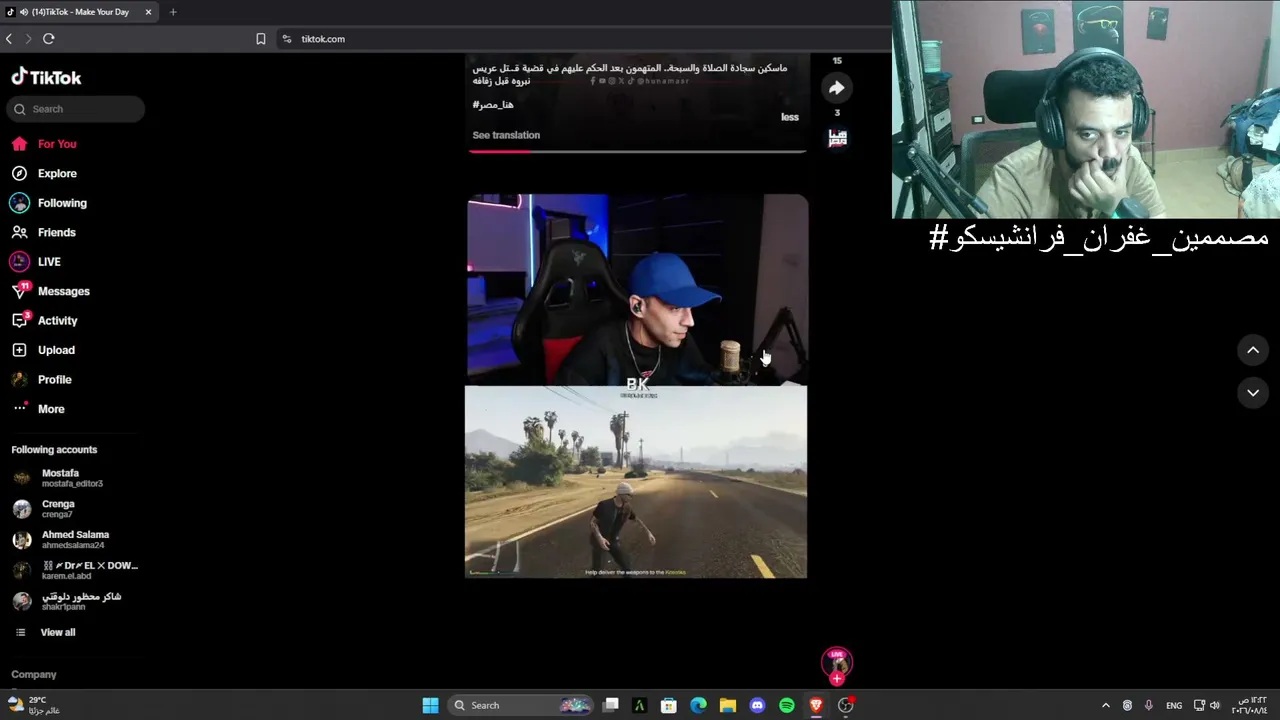Open the weather widget showing 29°C

coord(36,705)
